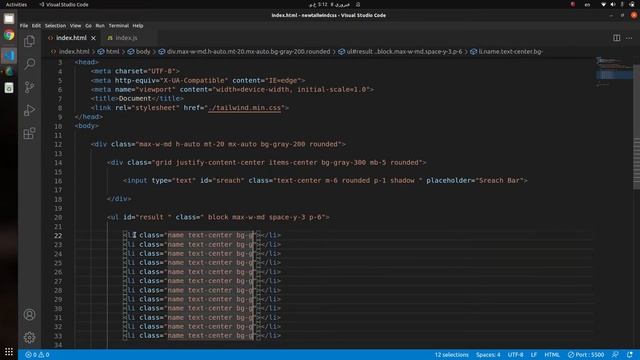
Task: Place cursor in Document title text
Action: click(135, 99)
